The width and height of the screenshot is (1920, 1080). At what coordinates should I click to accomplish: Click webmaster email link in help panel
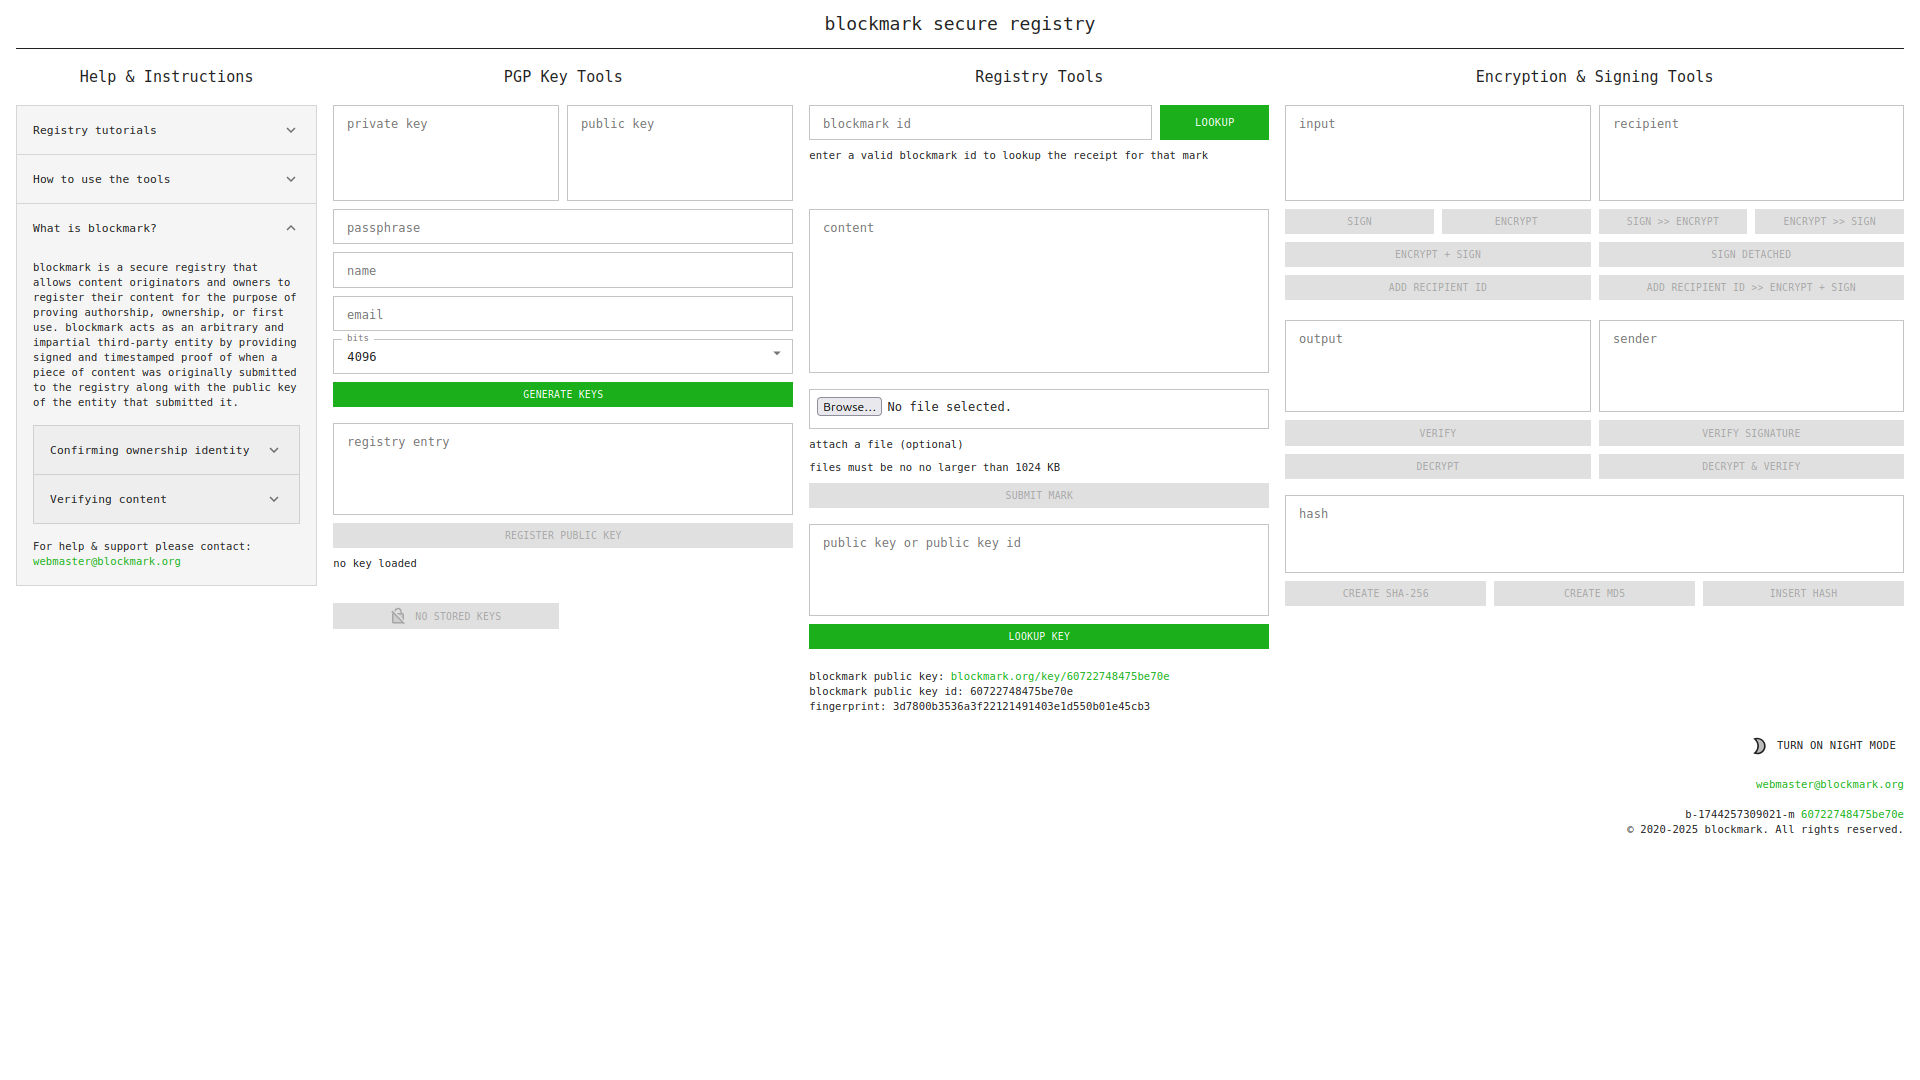click(x=107, y=562)
